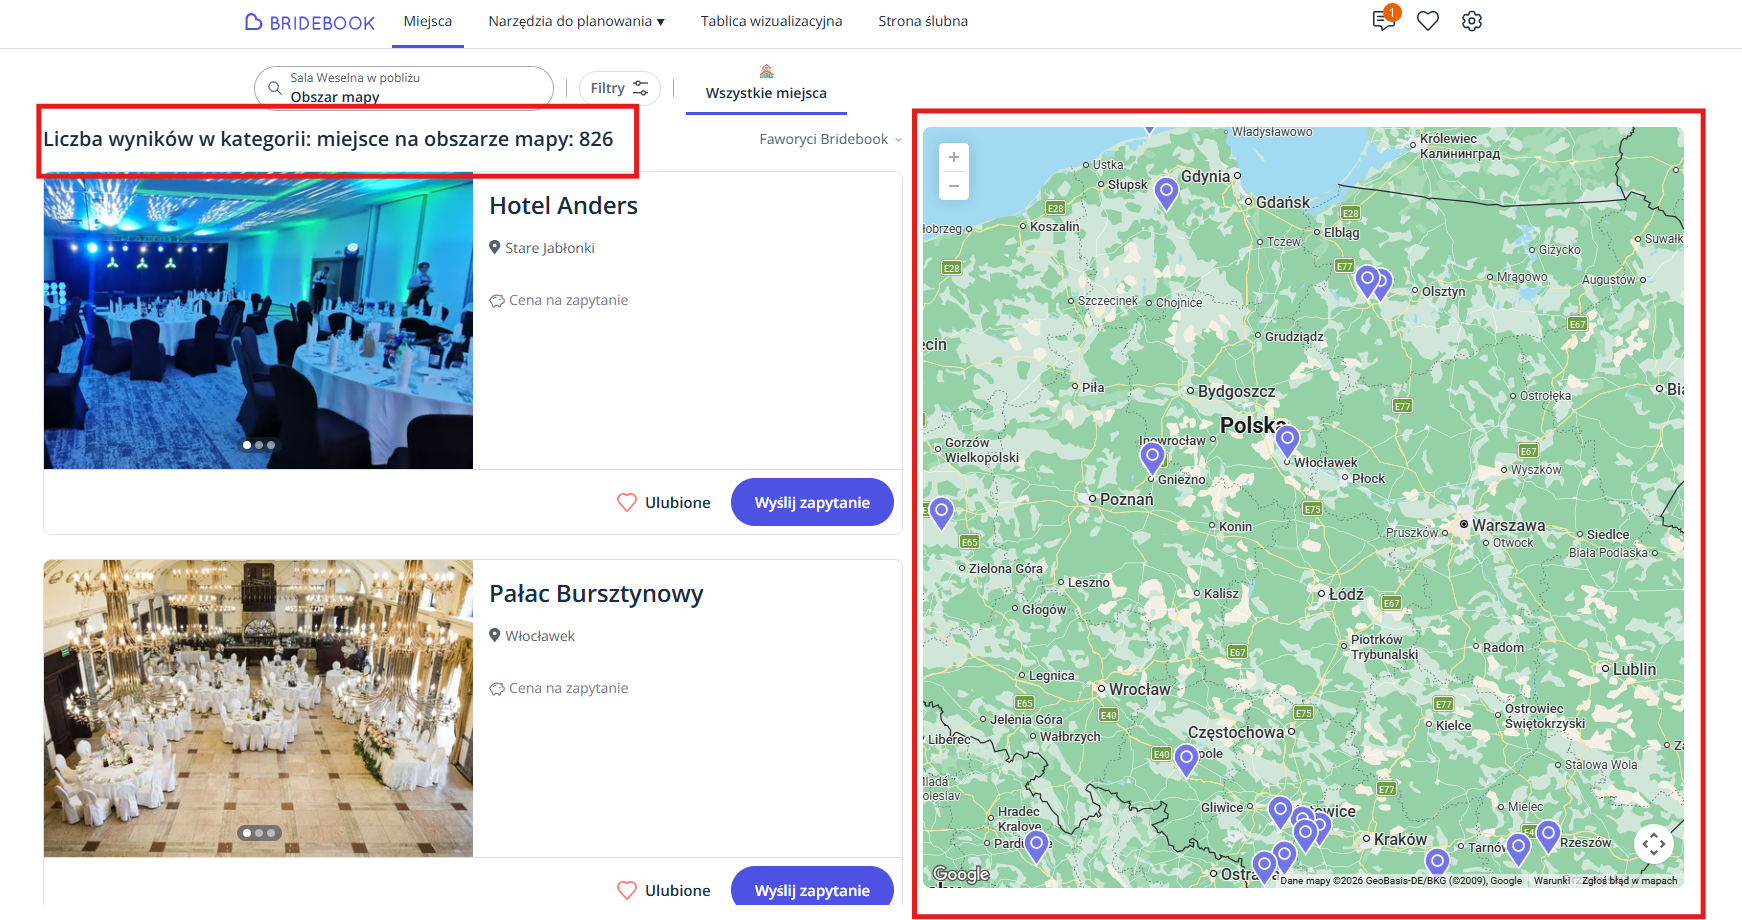Click the Bridebook logo
The width and height of the screenshot is (1742, 920).
click(x=310, y=22)
